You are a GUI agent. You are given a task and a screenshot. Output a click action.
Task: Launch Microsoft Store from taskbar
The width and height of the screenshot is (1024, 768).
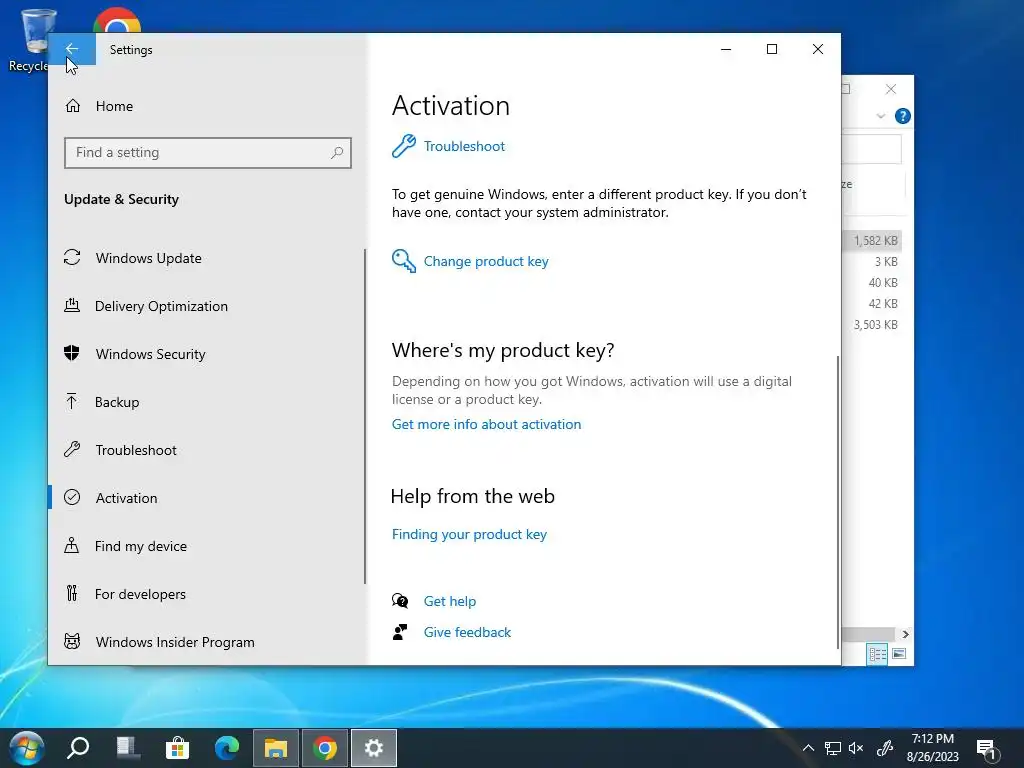pos(177,748)
